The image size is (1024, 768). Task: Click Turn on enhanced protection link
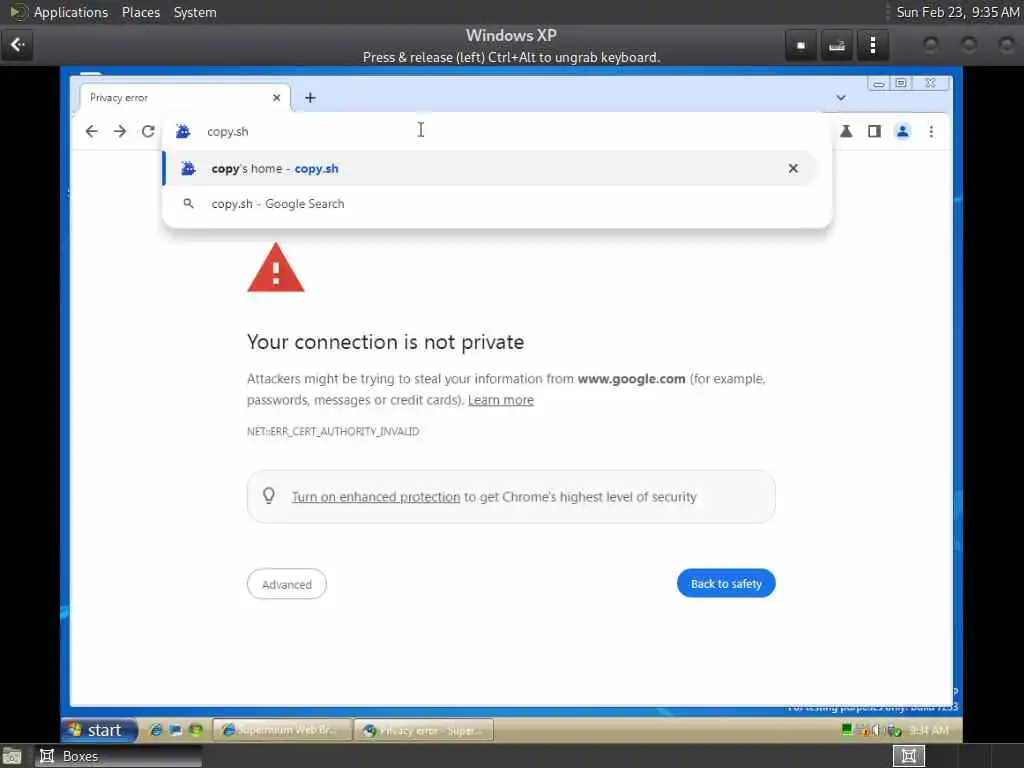[x=376, y=497]
